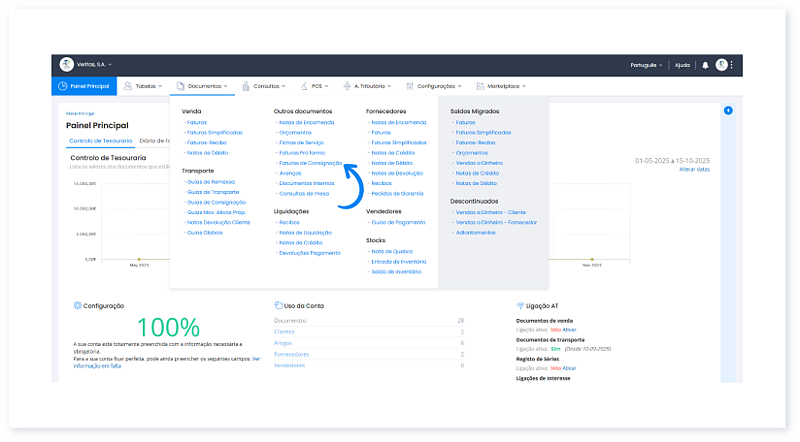Switch to Controlo de Tesouraria tab

click(99, 141)
